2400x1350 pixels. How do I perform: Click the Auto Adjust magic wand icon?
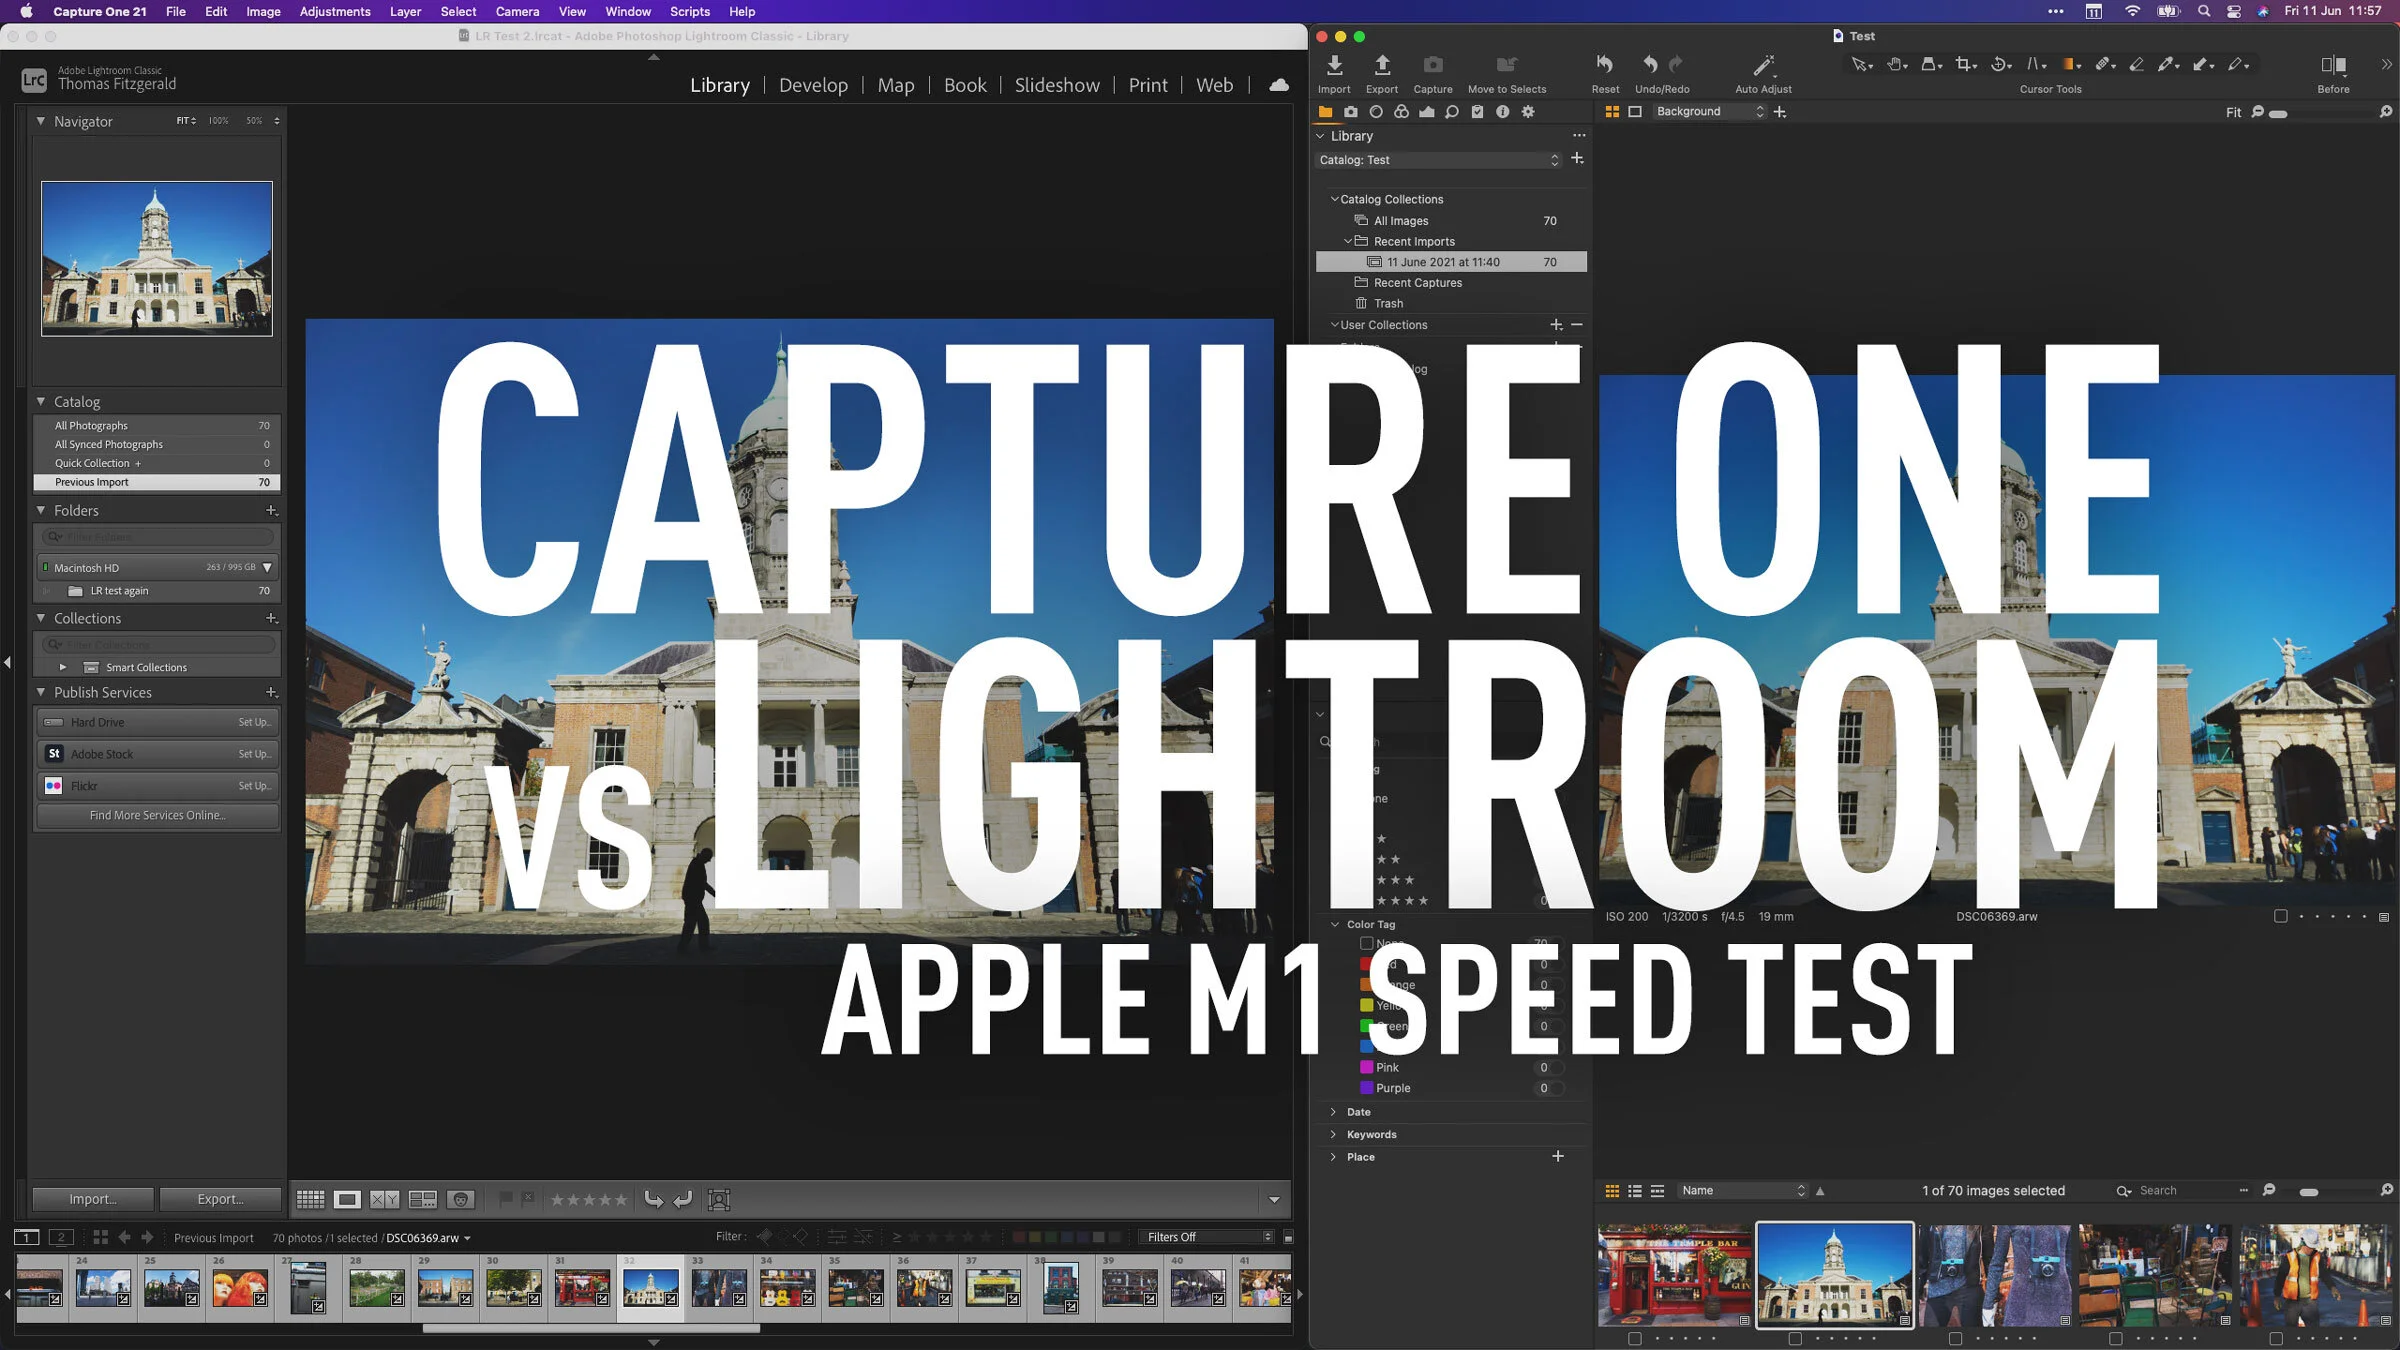pyautogui.click(x=1763, y=65)
